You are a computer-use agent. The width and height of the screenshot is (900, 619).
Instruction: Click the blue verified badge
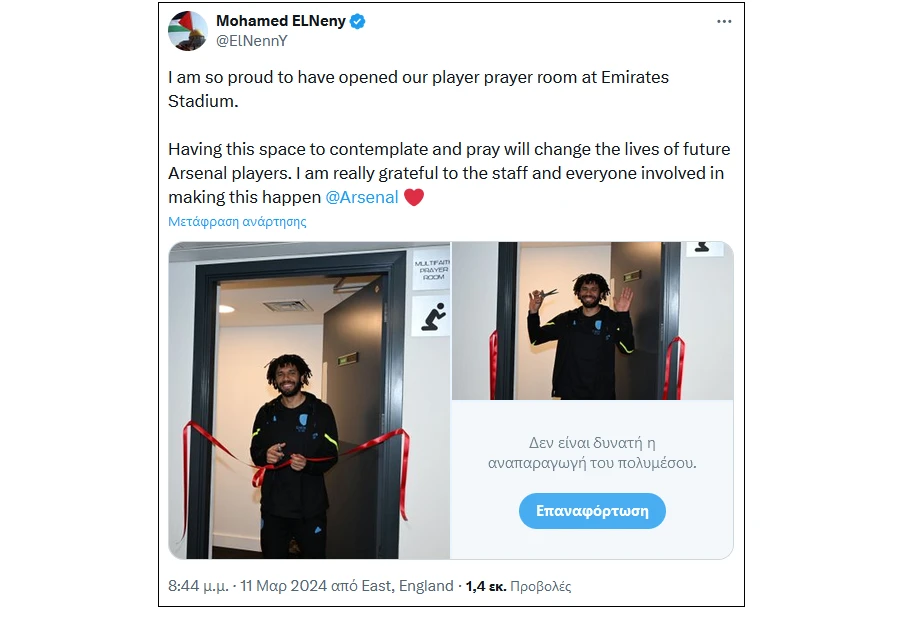tap(357, 21)
